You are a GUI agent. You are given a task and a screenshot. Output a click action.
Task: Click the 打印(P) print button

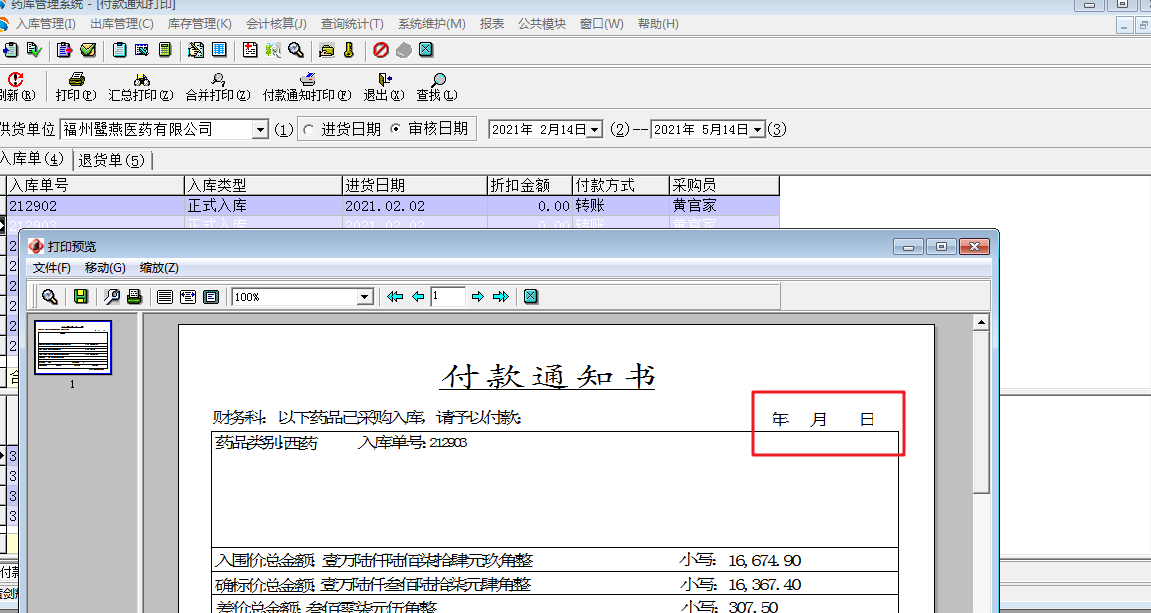tap(76, 87)
